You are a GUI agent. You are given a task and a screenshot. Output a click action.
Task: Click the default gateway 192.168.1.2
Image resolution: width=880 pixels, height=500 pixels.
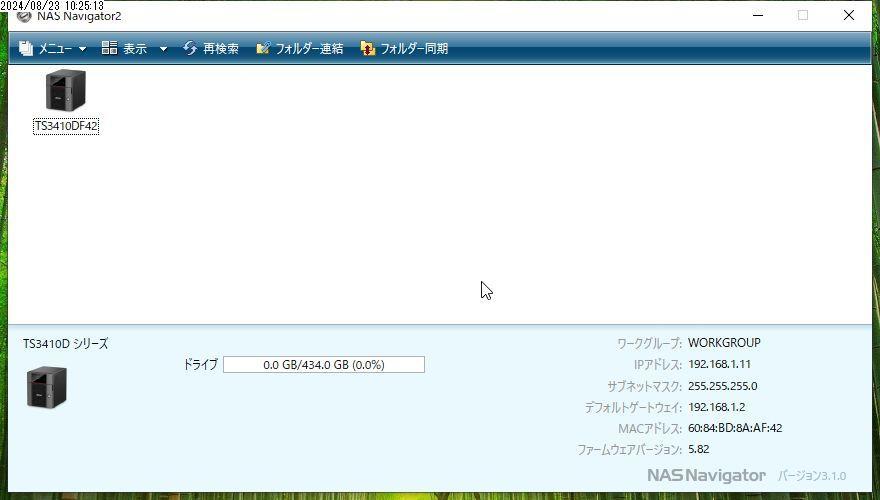tap(717, 407)
